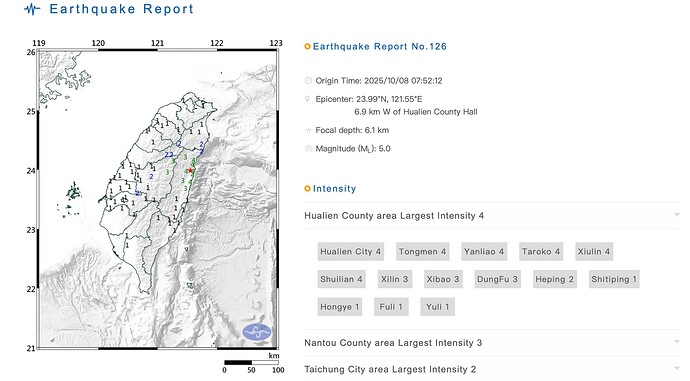Choose the Heping 2 station tag
Image resolution: width=690 pixels, height=381 pixels.
554,279
